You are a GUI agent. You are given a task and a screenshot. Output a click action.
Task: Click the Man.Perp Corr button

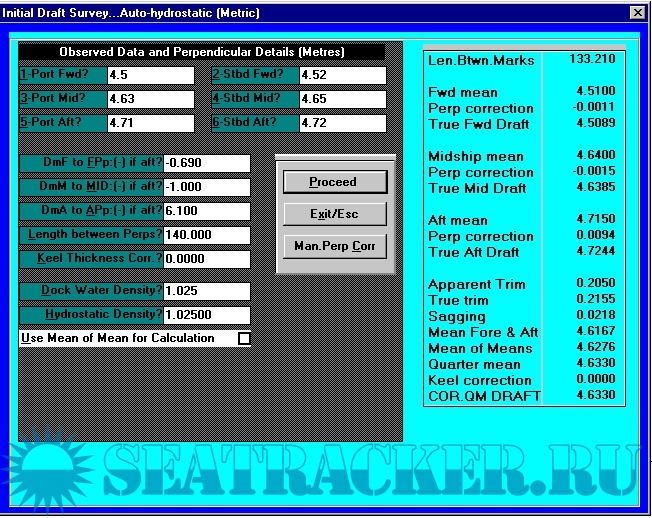coord(333,246)
